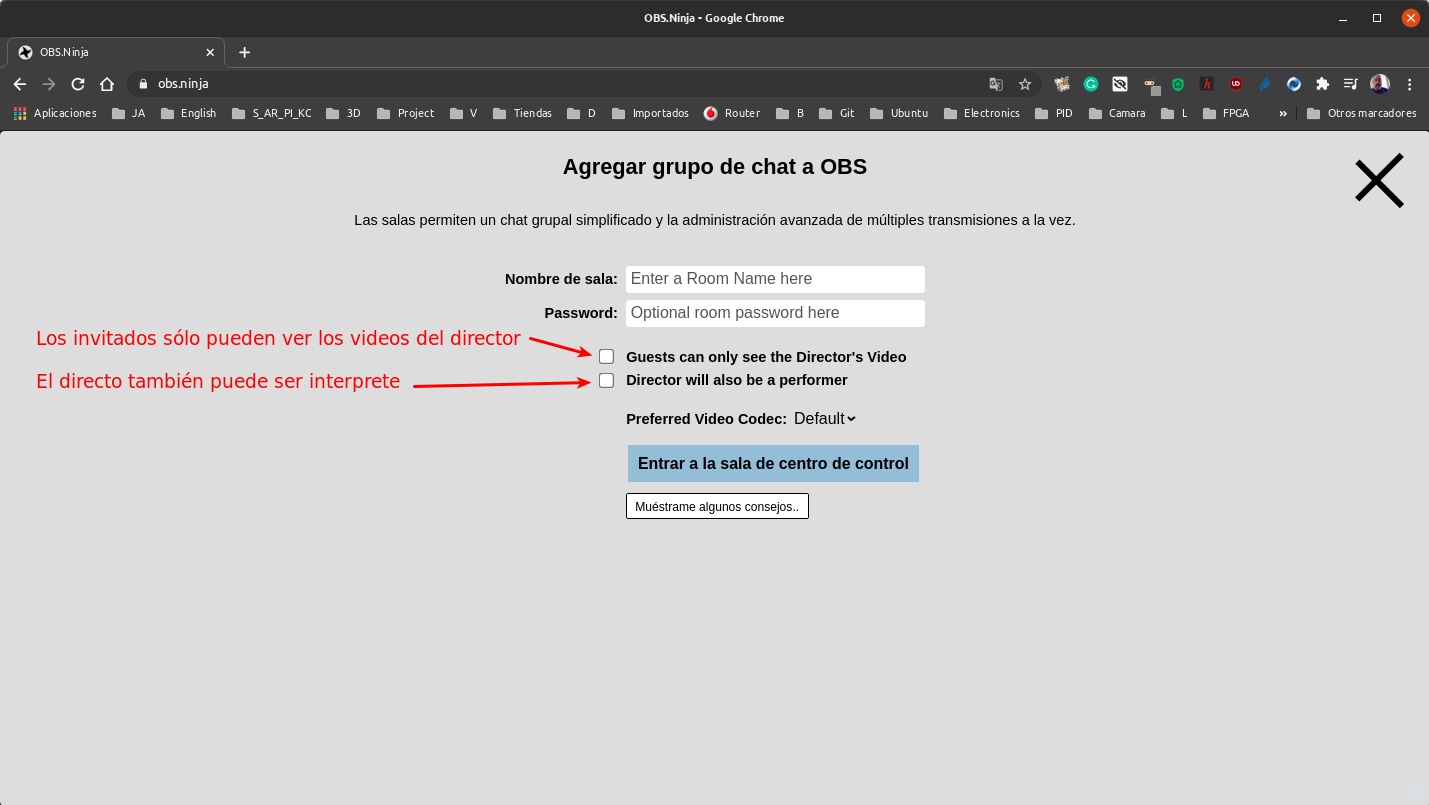1429x805 pixels.
Task: Click Muéstrame algunos consejos button
Action: (x=717, y=506)
